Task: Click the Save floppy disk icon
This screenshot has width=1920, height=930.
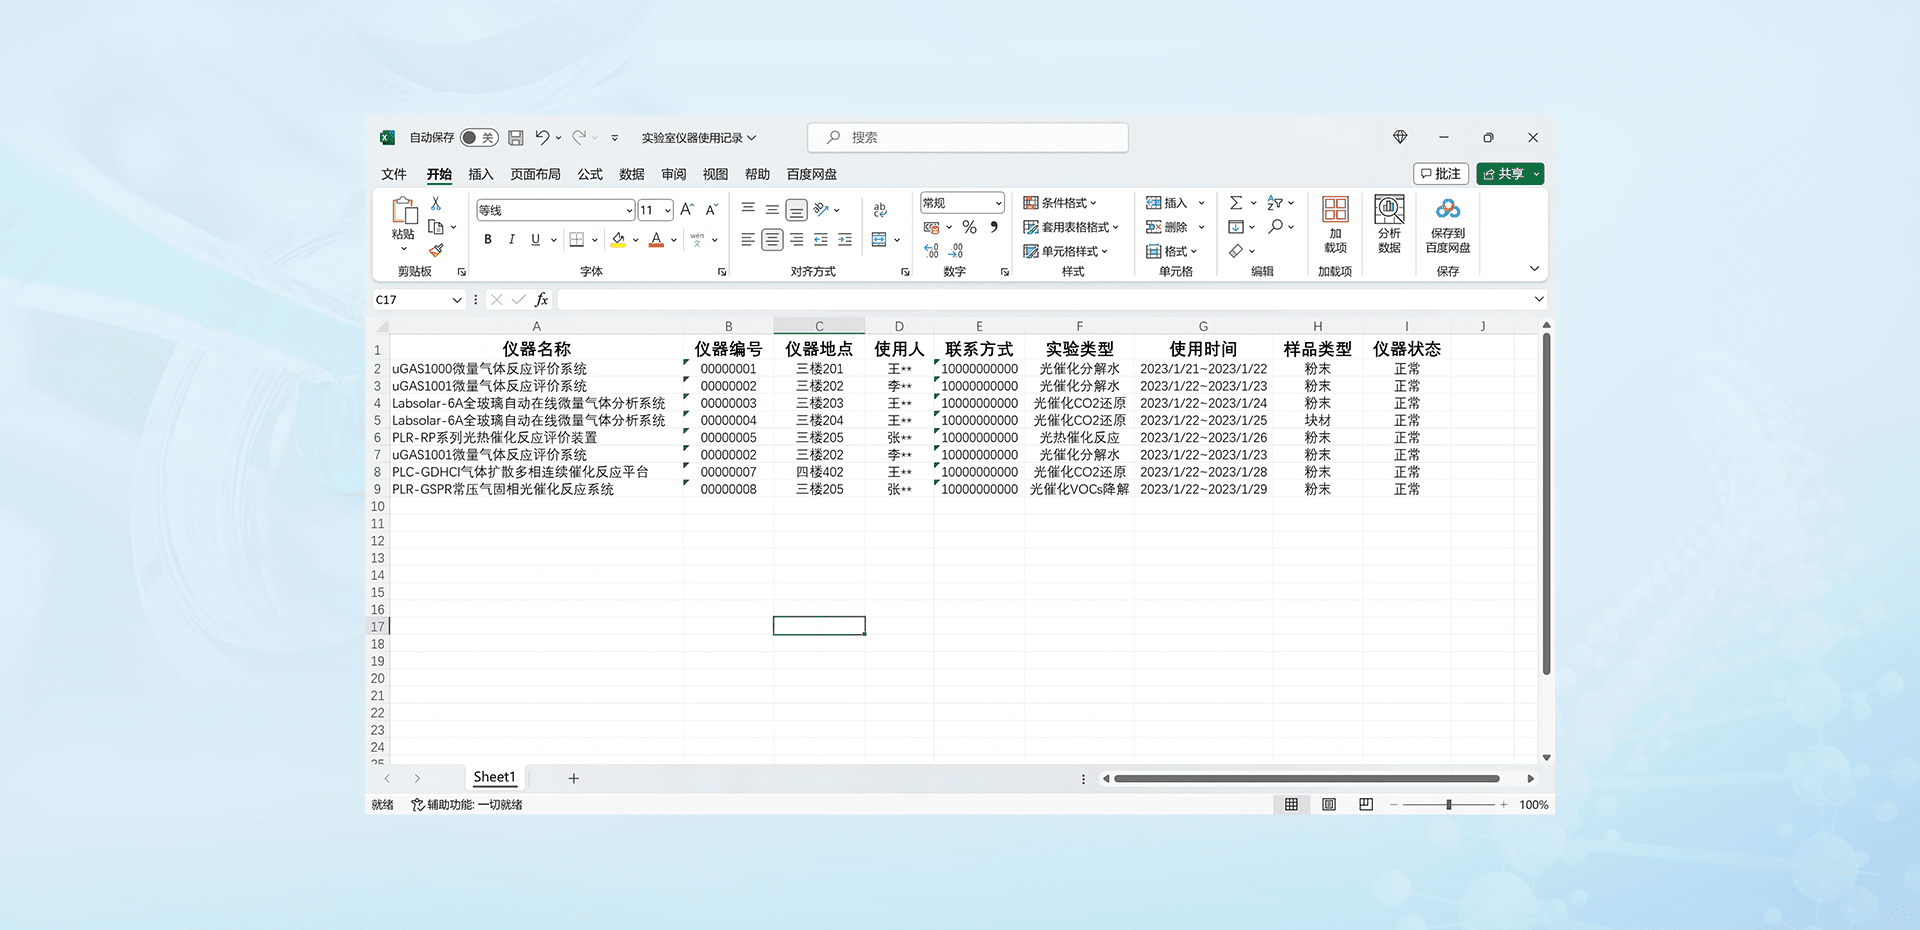Action: pos(516,138)
